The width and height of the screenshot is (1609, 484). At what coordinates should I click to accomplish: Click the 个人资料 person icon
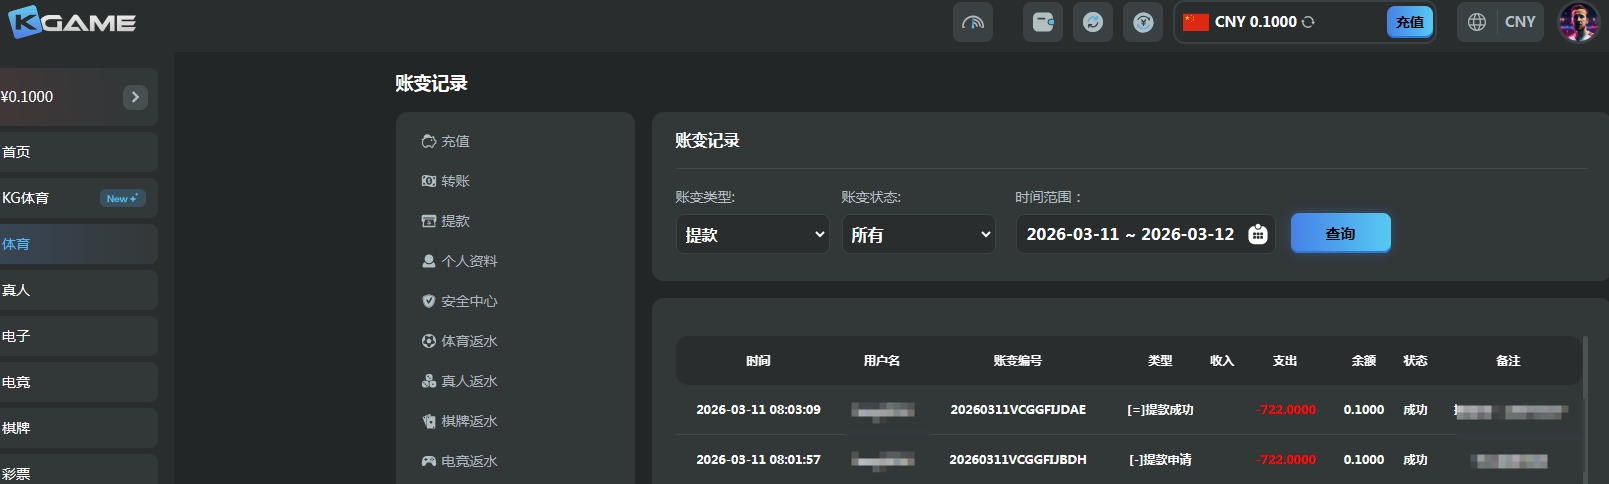coord(429,261)
